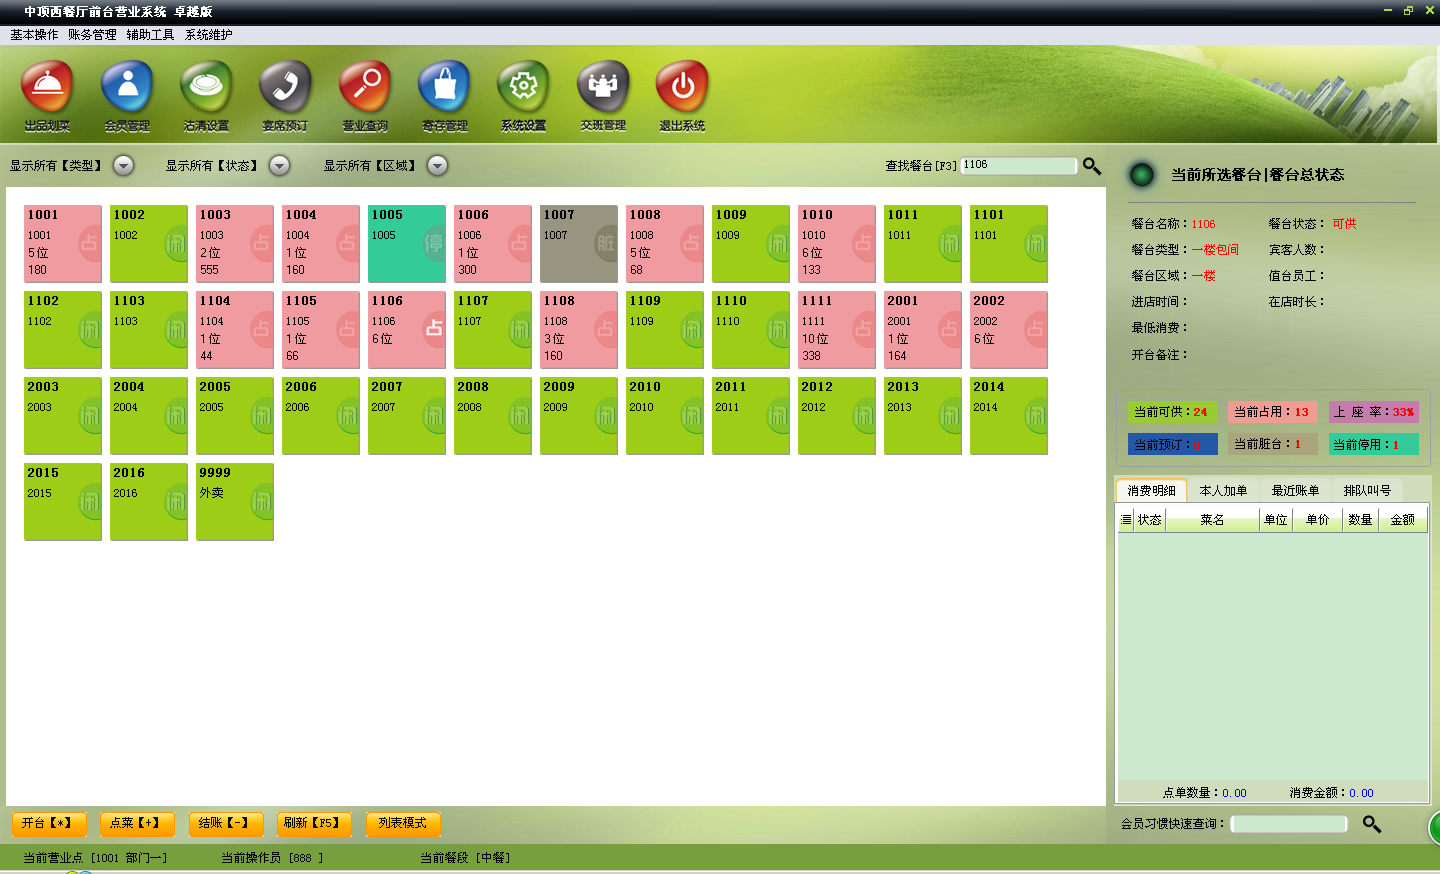Open the 辅助工具 menu

150,35
